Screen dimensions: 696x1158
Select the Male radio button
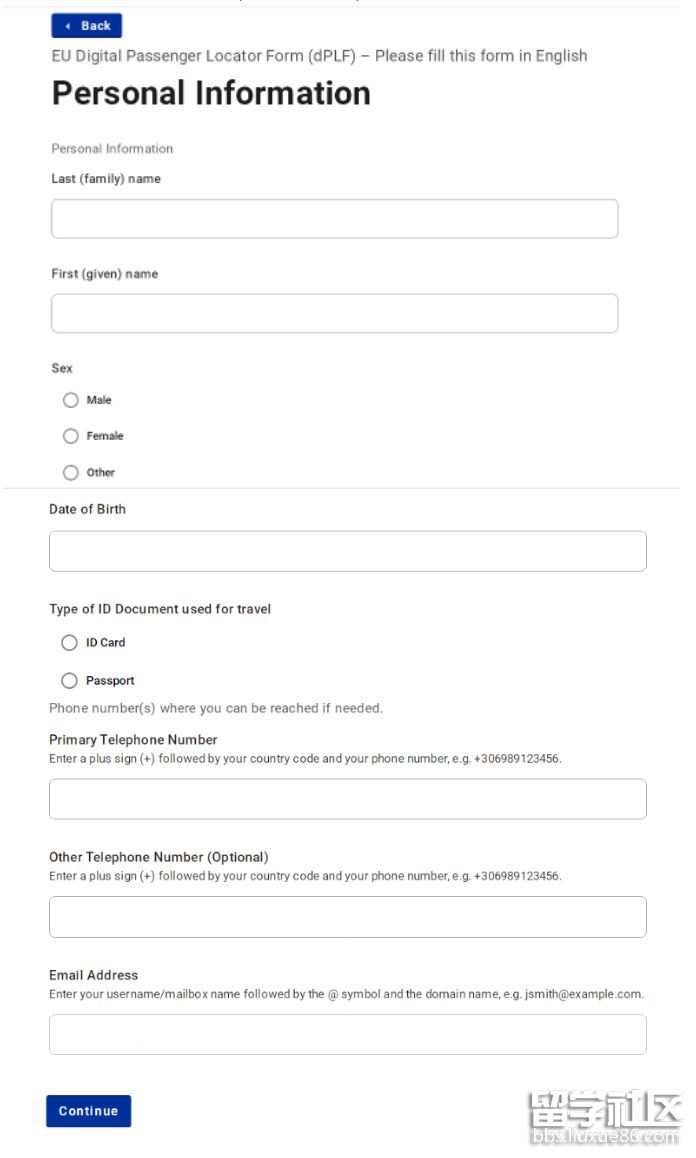71,400
